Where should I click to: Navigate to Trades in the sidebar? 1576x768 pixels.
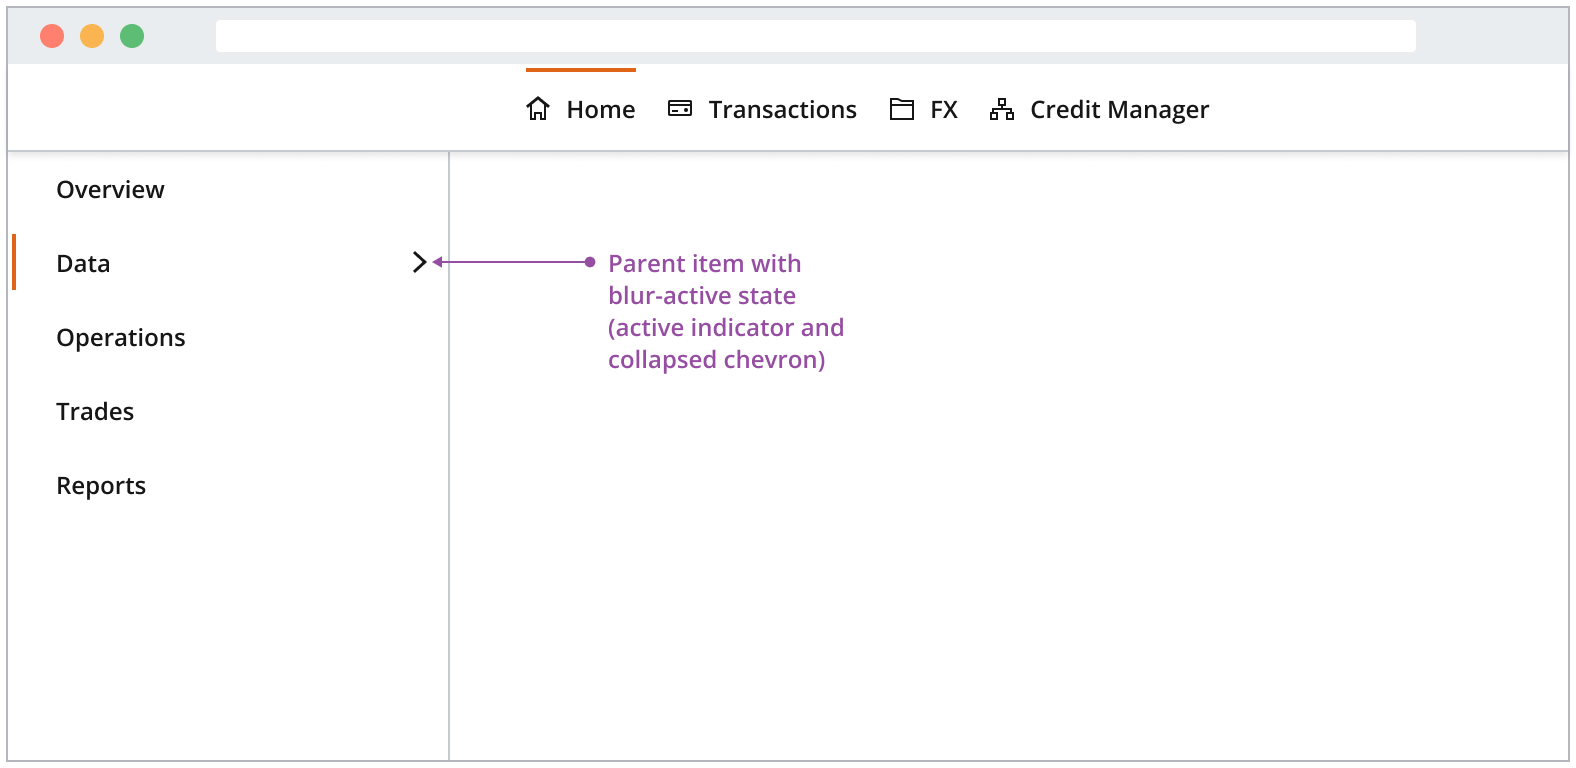(95, 412)
